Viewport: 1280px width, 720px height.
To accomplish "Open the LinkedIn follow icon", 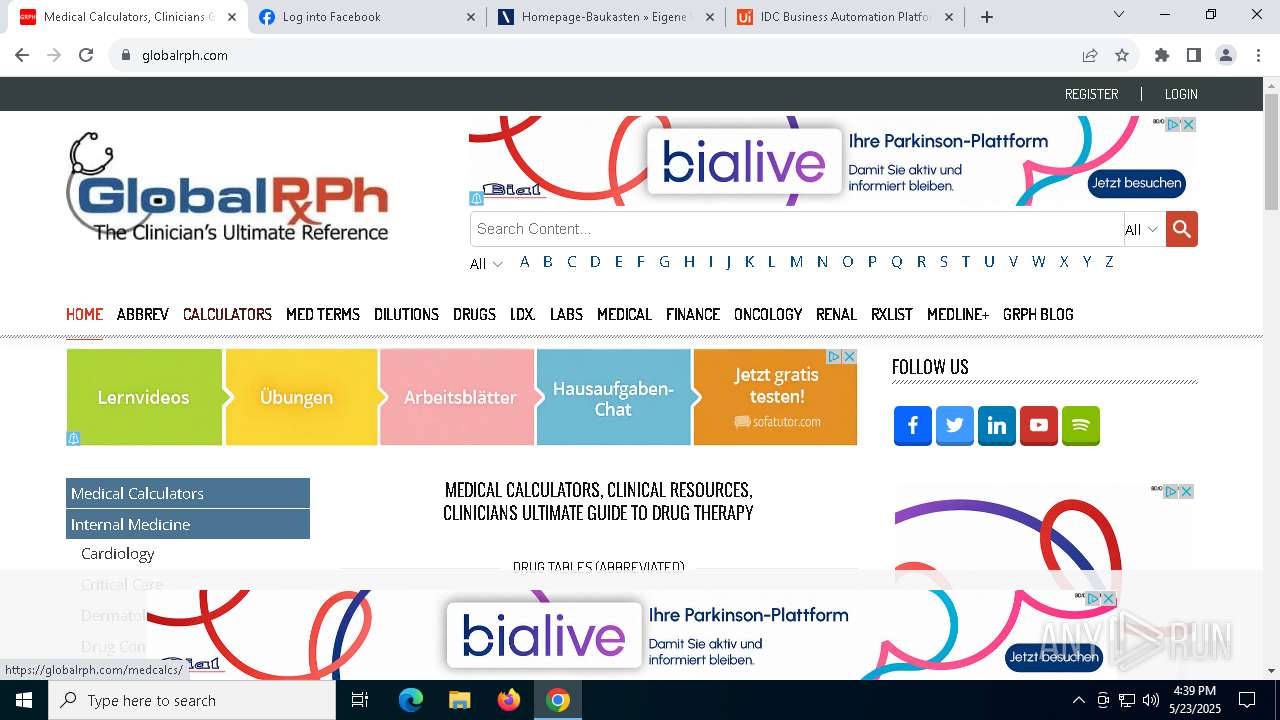I will tap(997, 425).
